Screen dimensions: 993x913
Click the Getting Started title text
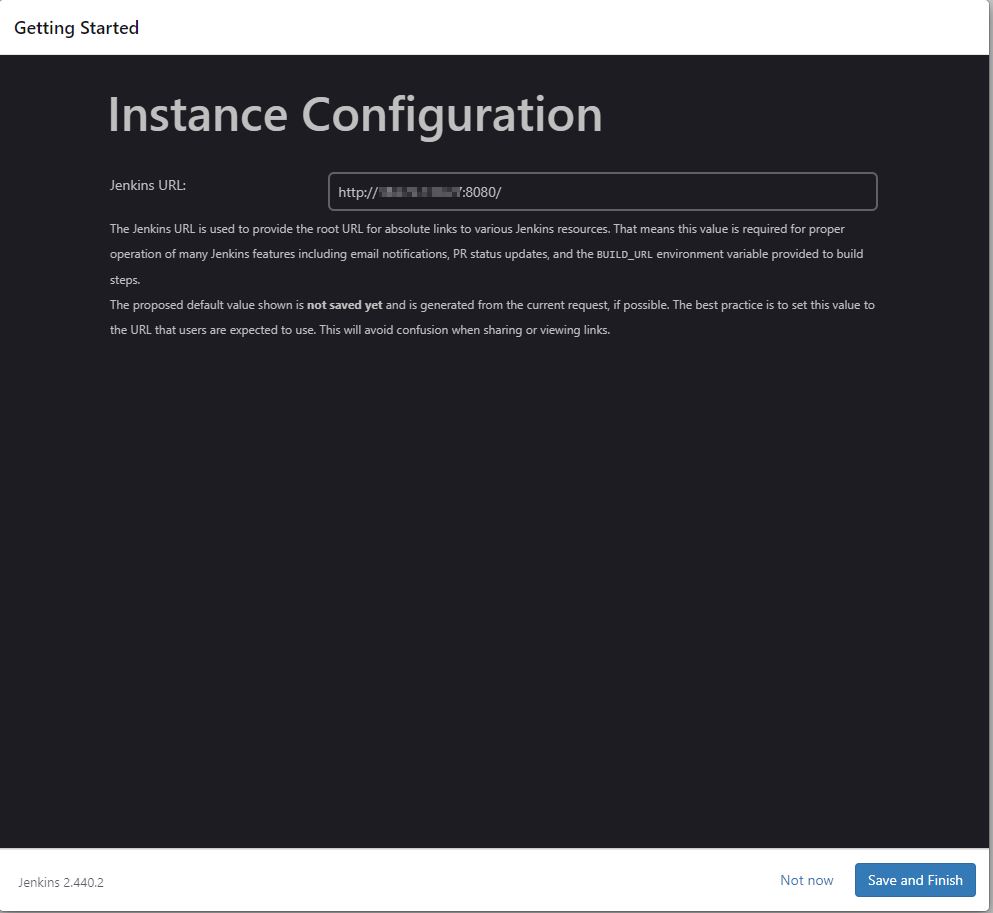77,28
